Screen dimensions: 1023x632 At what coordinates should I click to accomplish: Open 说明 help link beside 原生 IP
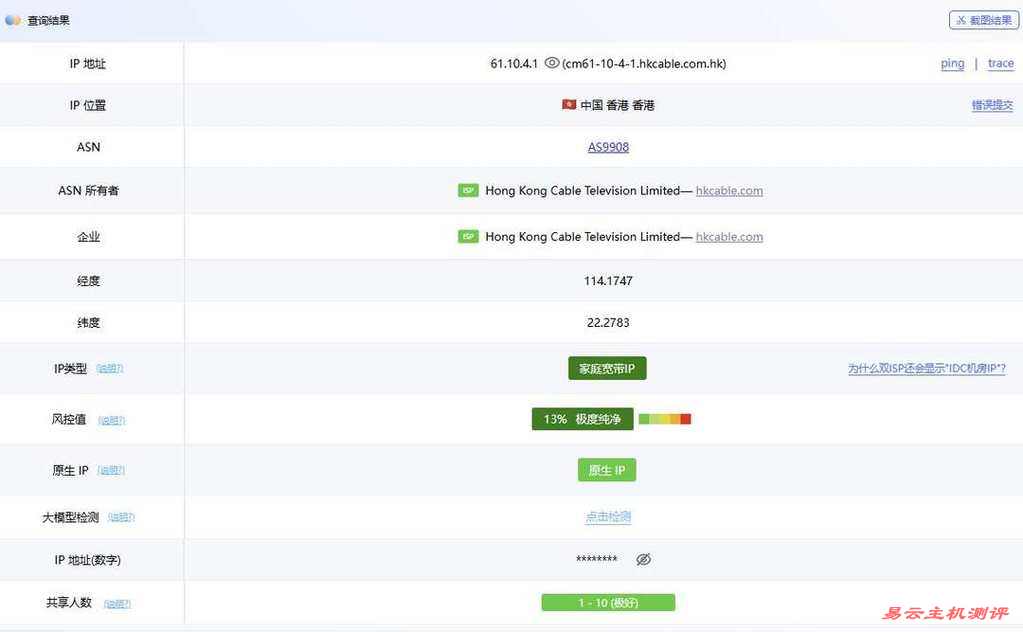(111, 470)
